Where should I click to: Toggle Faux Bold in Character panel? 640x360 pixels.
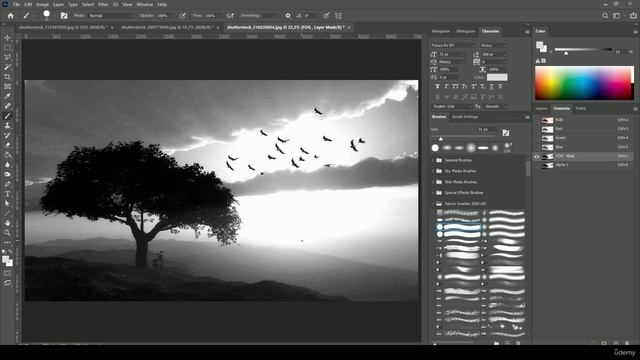point(438,87)
